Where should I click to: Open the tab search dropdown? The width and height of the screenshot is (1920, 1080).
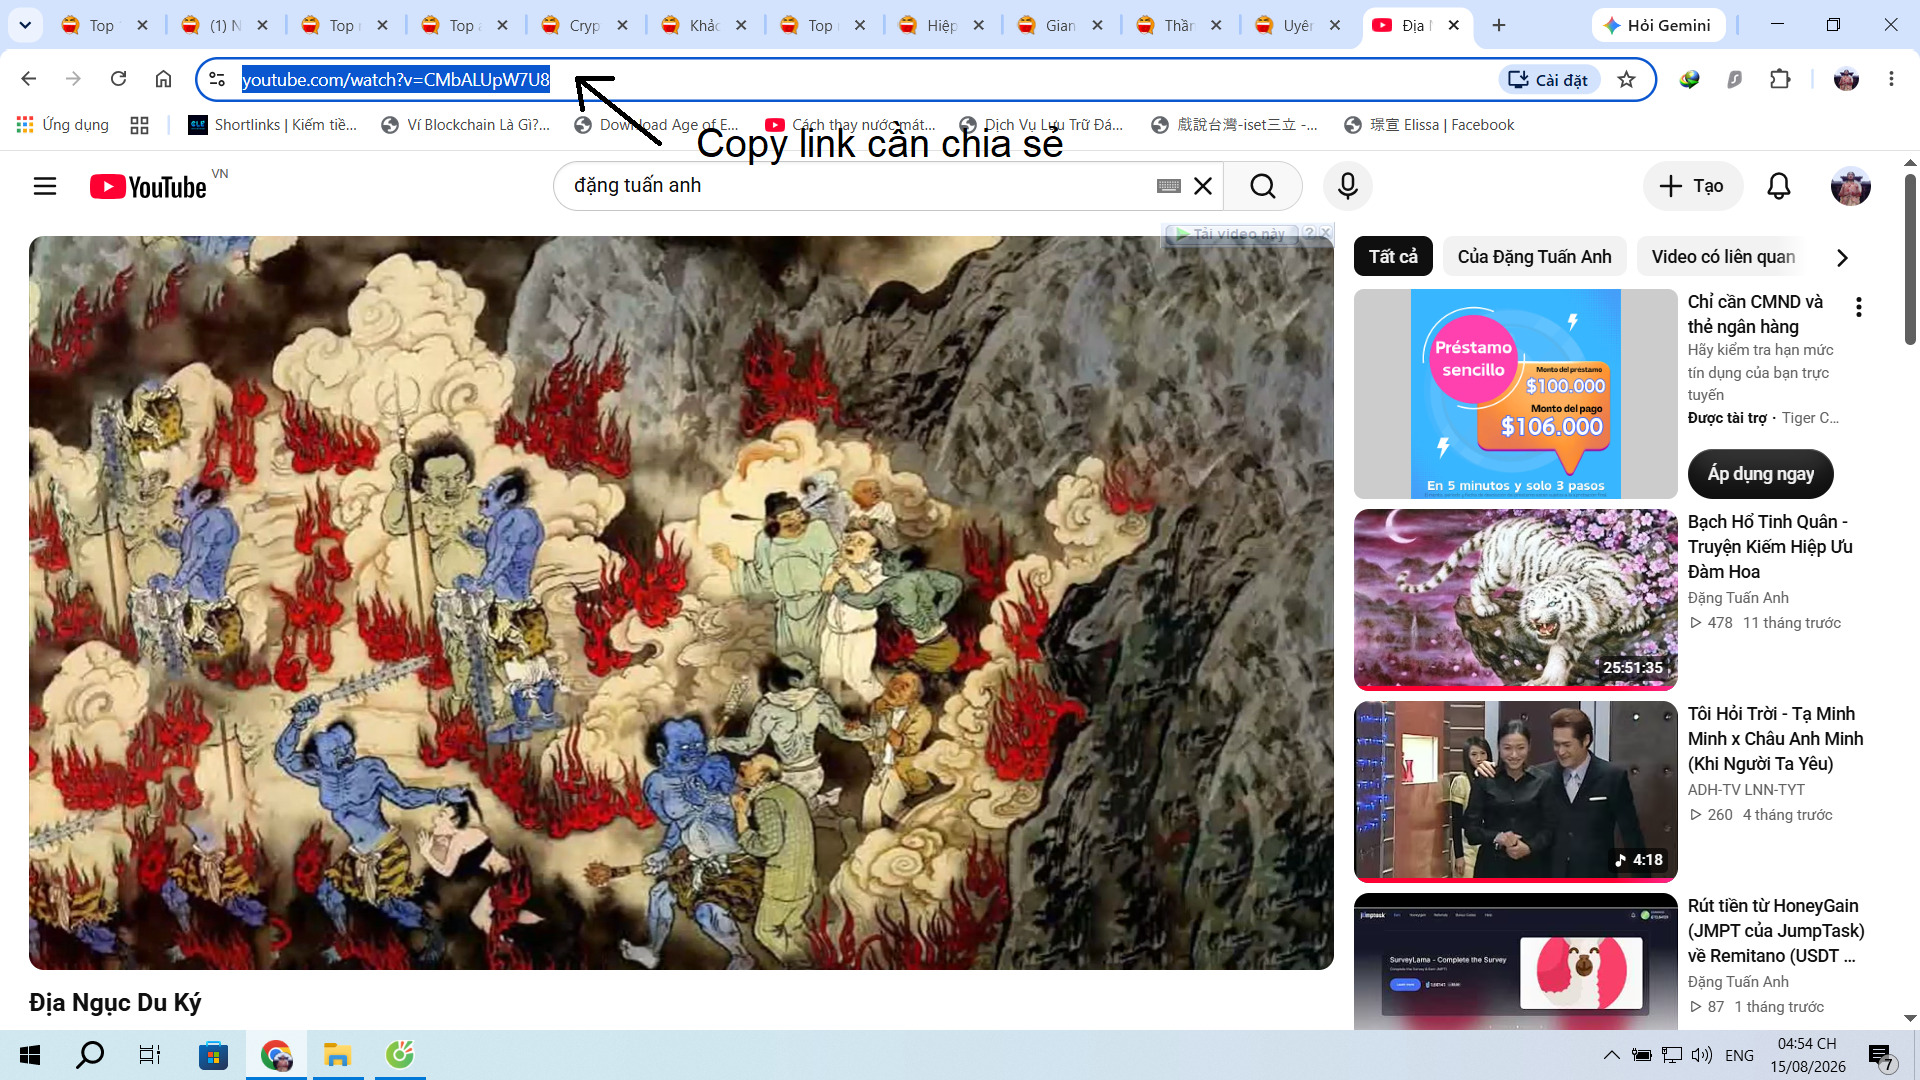25,25
